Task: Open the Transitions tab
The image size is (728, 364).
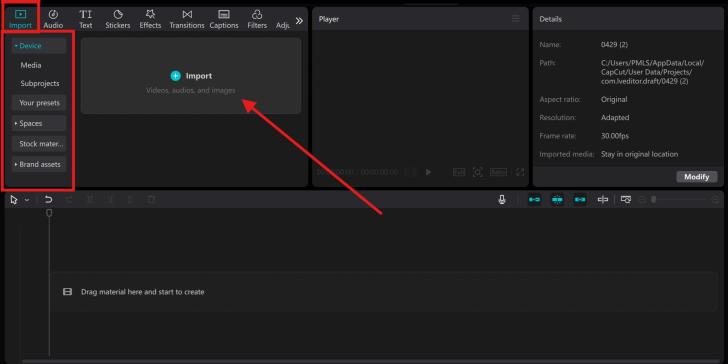Action: tap(187, 20)
